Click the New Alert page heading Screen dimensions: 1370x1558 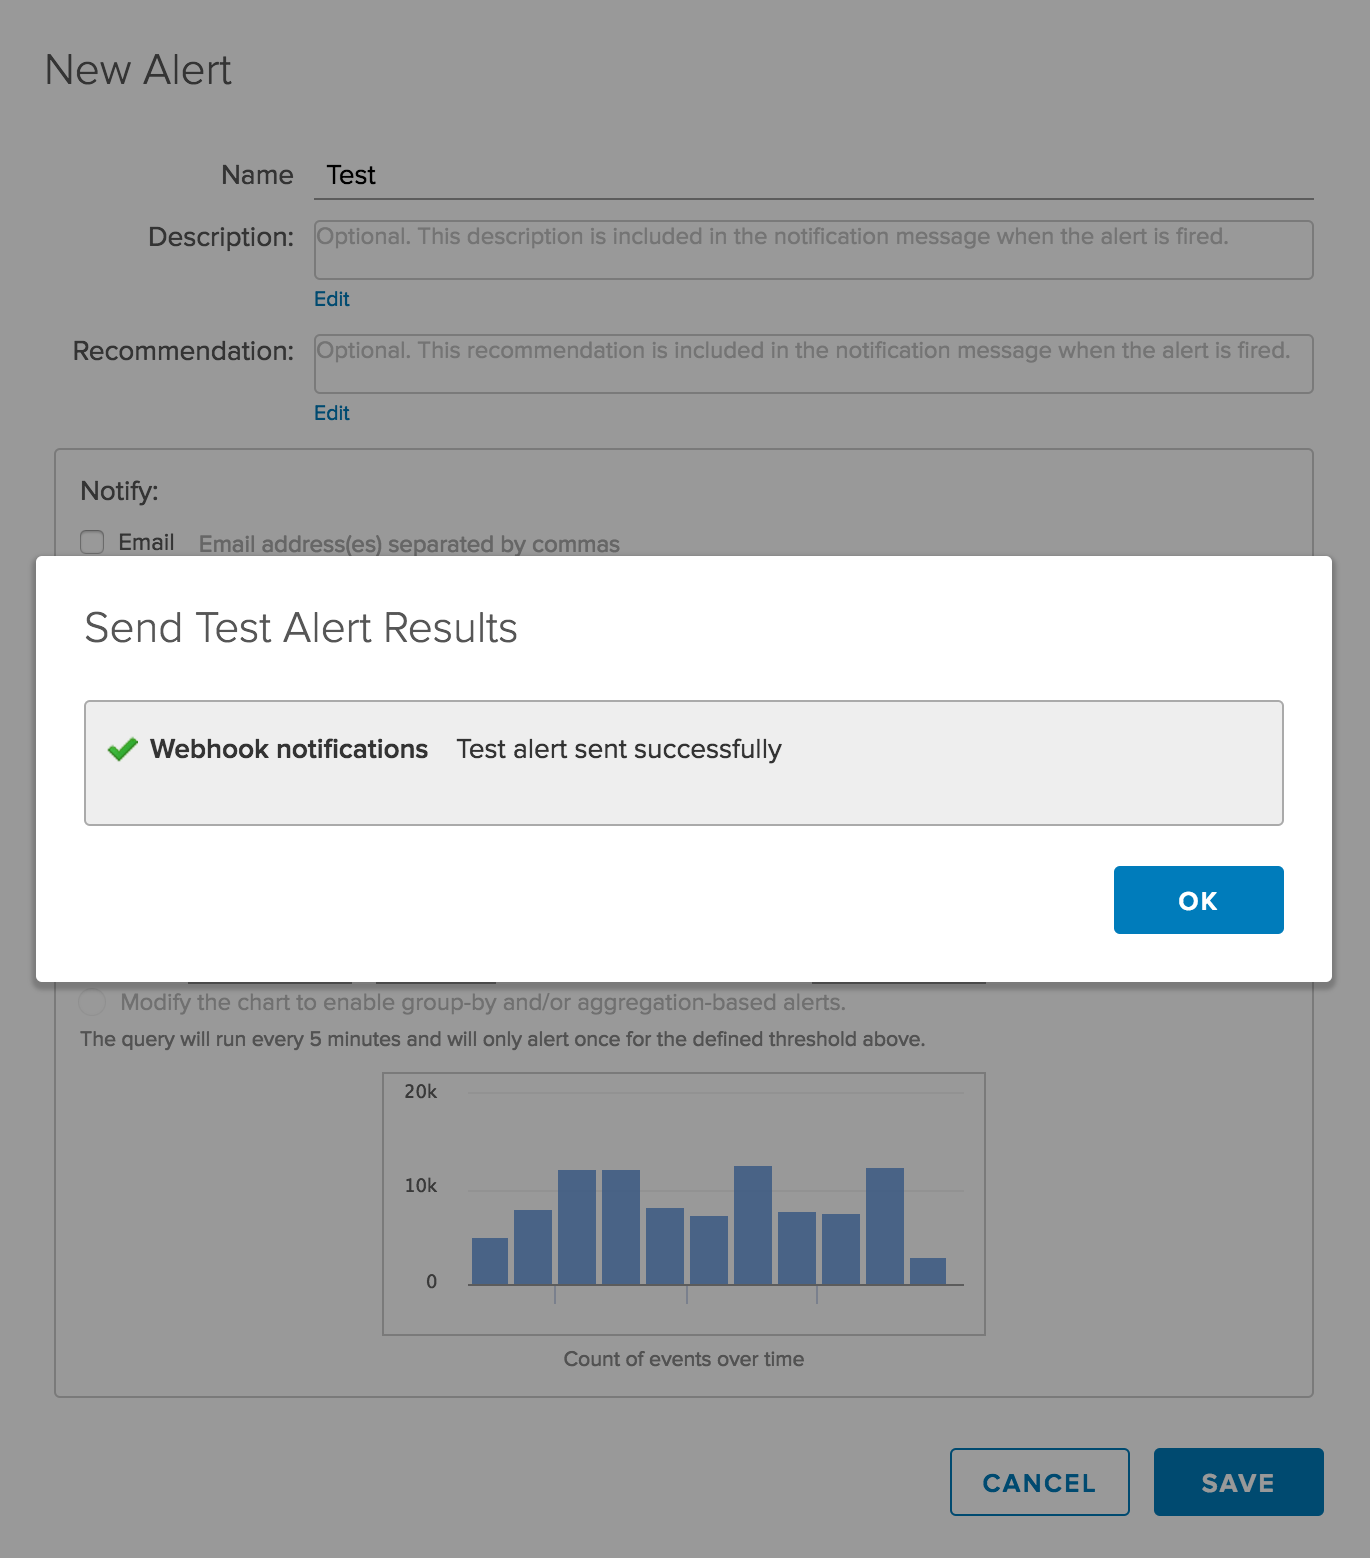point(138,70)
